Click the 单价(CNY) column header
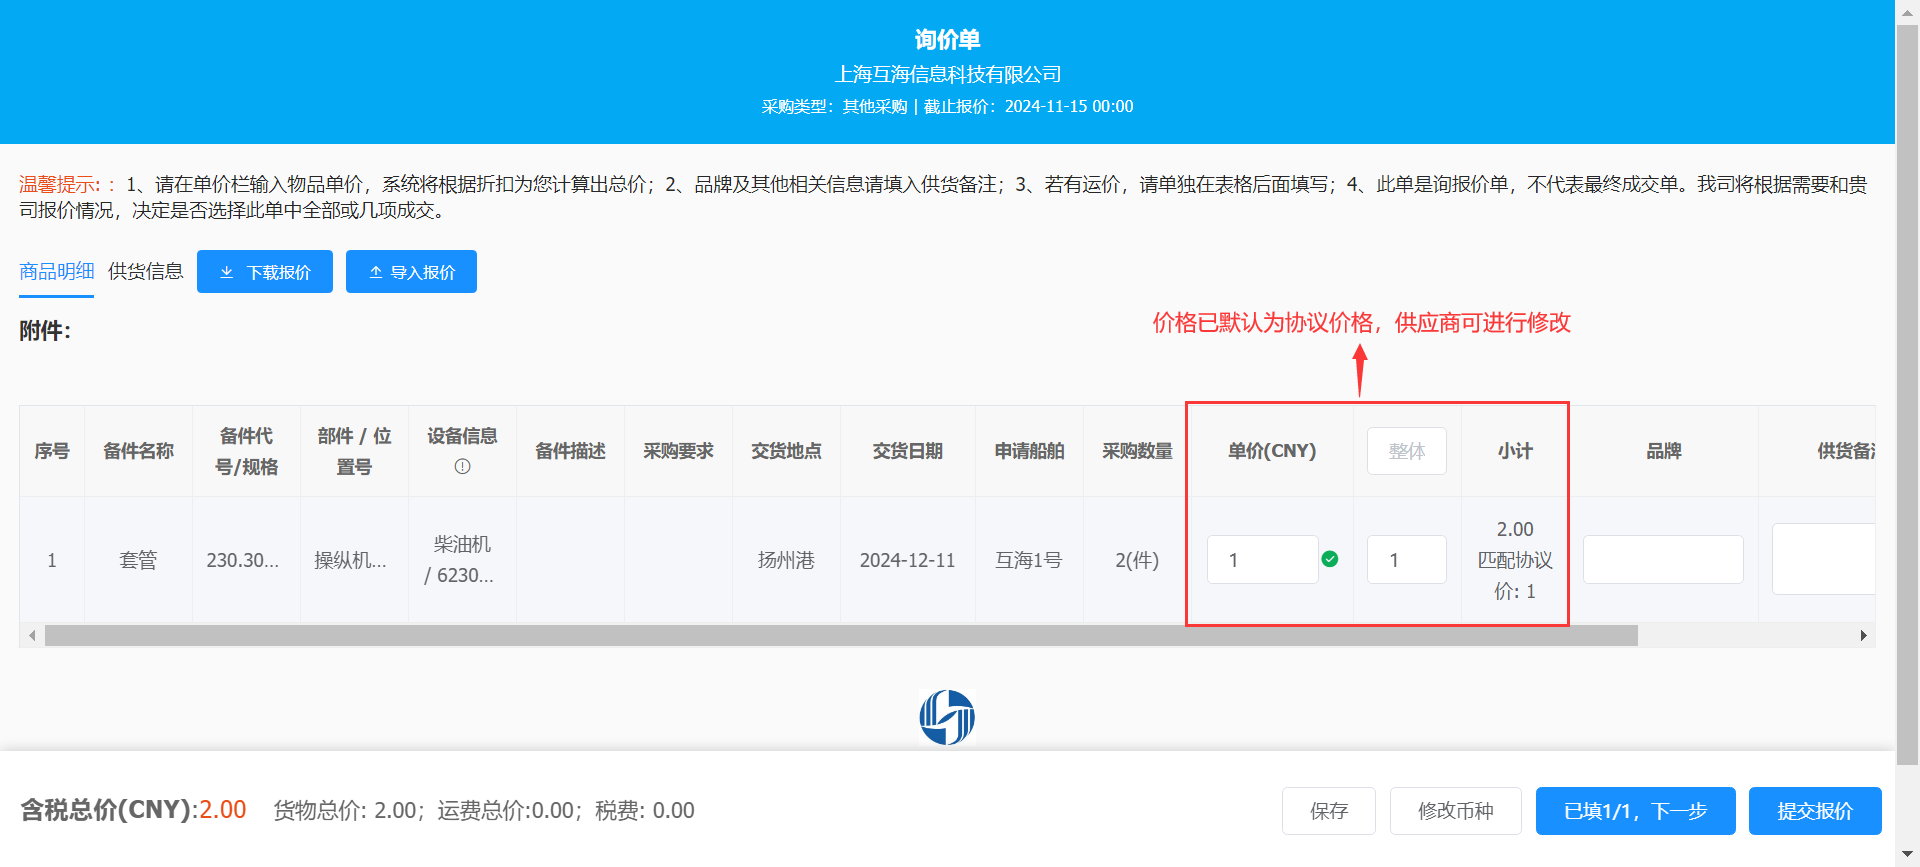Screen dimensions: 1920x867 click(x=1272, y=451)
